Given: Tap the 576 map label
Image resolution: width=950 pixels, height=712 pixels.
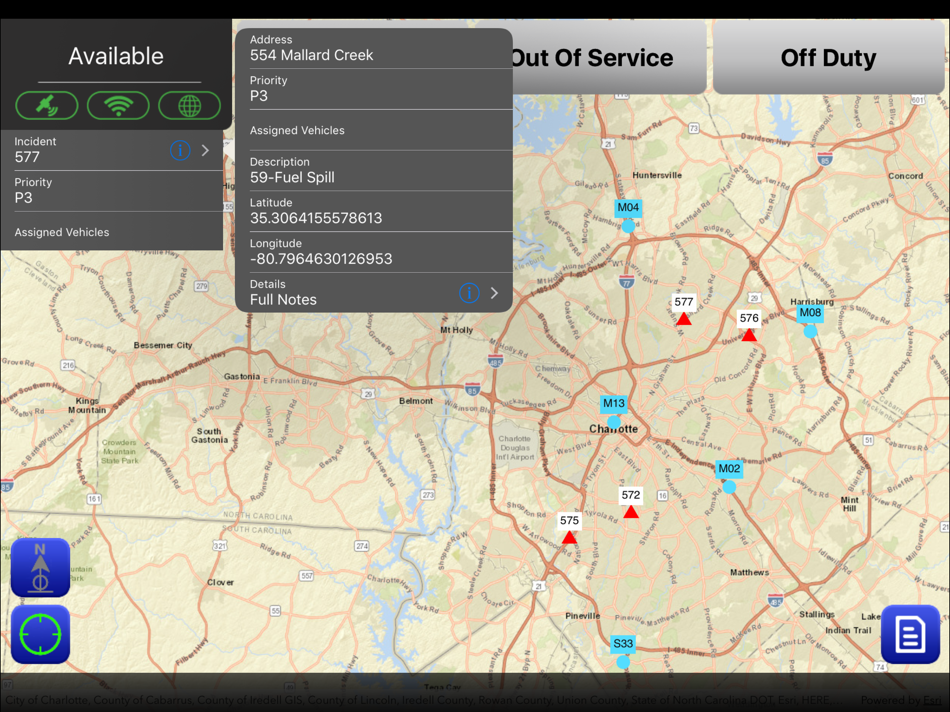Looking at the screenshot, I should coord(749,318).
